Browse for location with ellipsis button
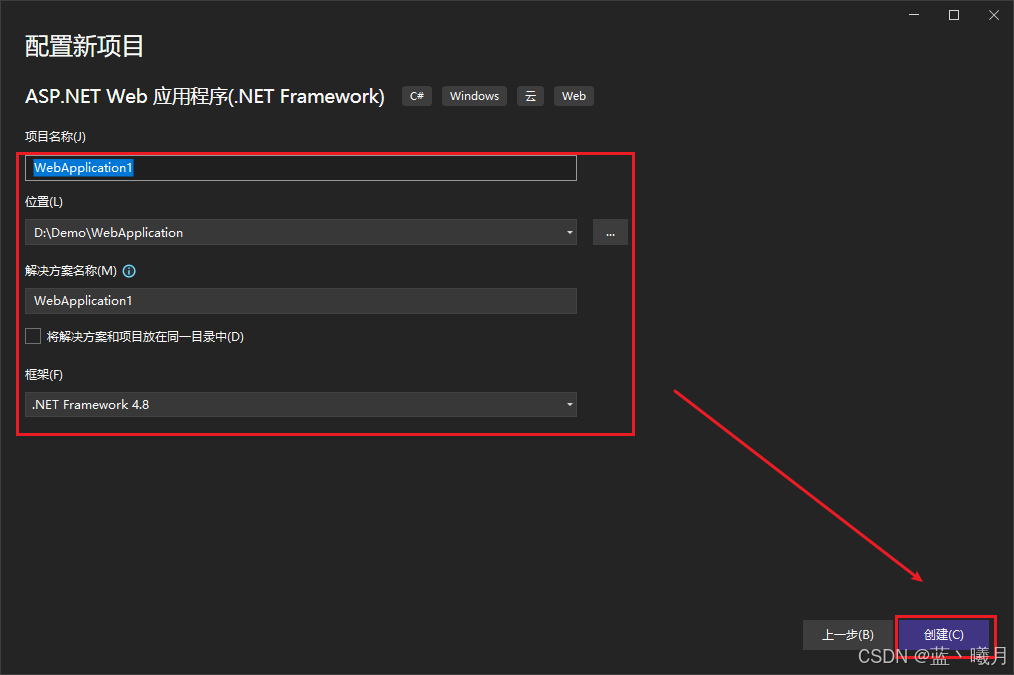 (x=610, y=232)
